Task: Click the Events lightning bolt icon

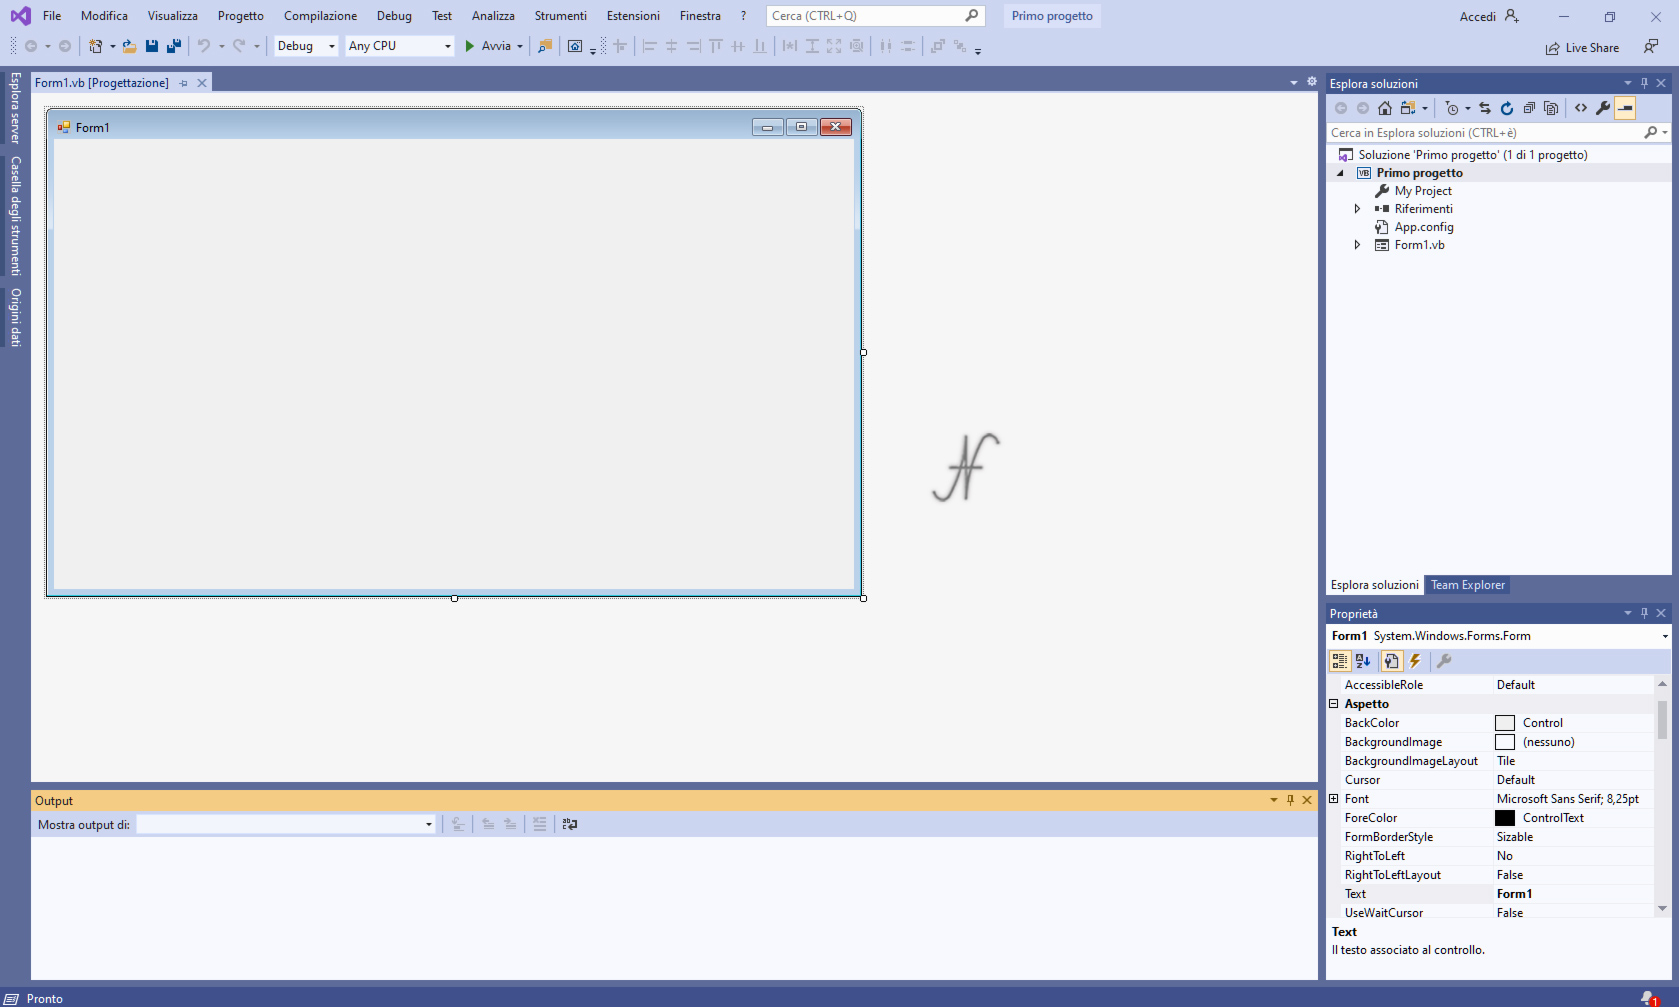Action: 1415,661
